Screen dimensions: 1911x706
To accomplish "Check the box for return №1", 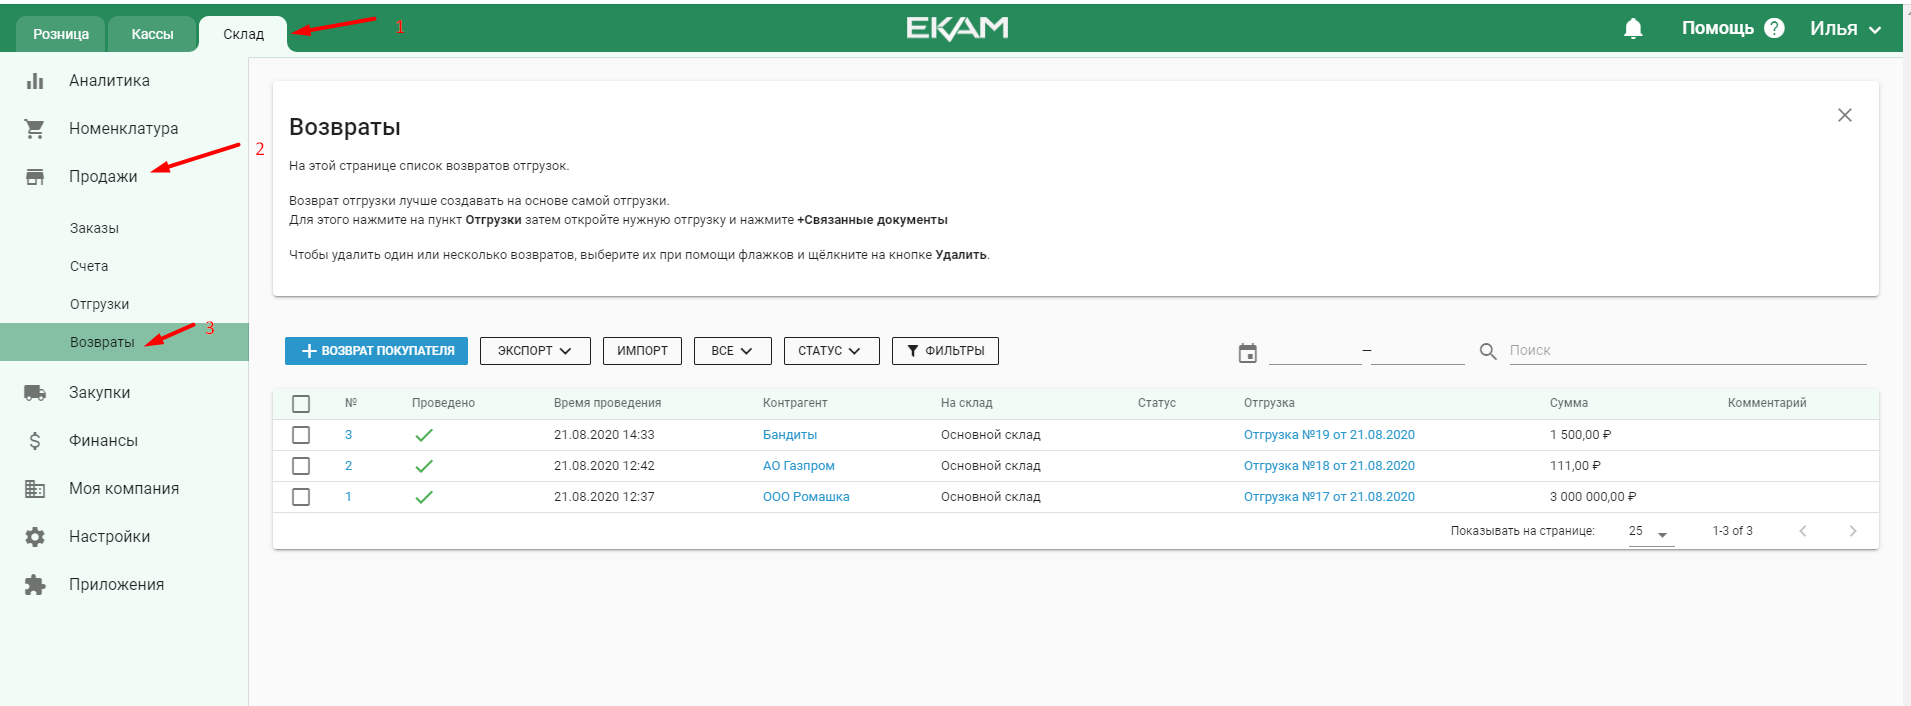I will pyautogui.click(x=301, y=497).
